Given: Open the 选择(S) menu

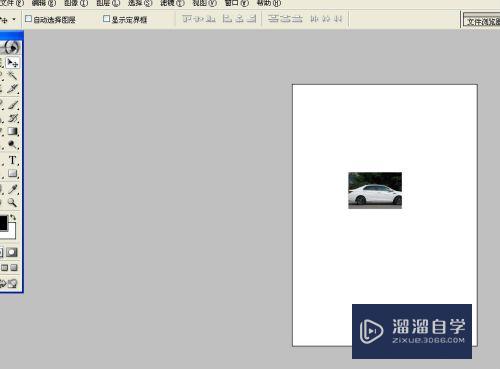Looking at the screenshot, I should tap(140, 3).
